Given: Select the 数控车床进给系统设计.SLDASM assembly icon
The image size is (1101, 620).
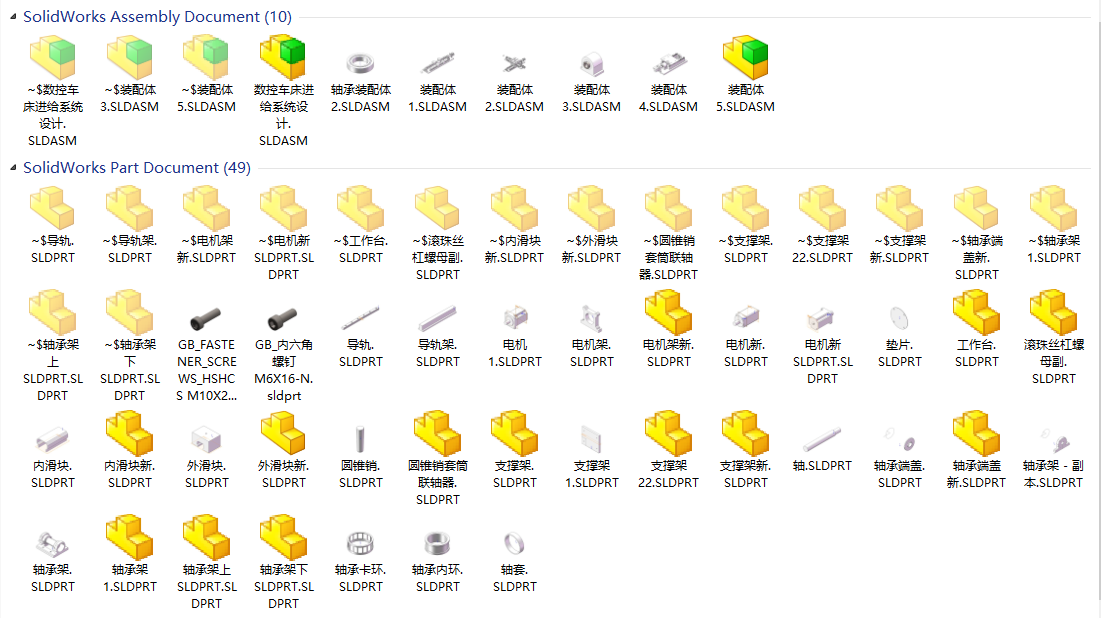Looking at the screenshot, I should pos(283,58).
